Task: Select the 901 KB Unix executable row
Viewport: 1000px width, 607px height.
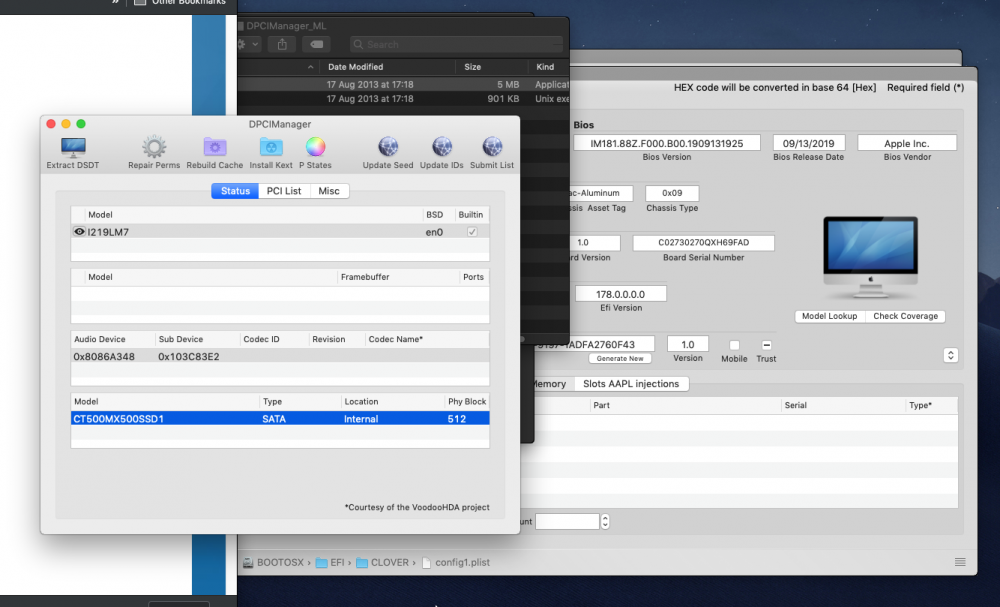Action: point(403,99)
